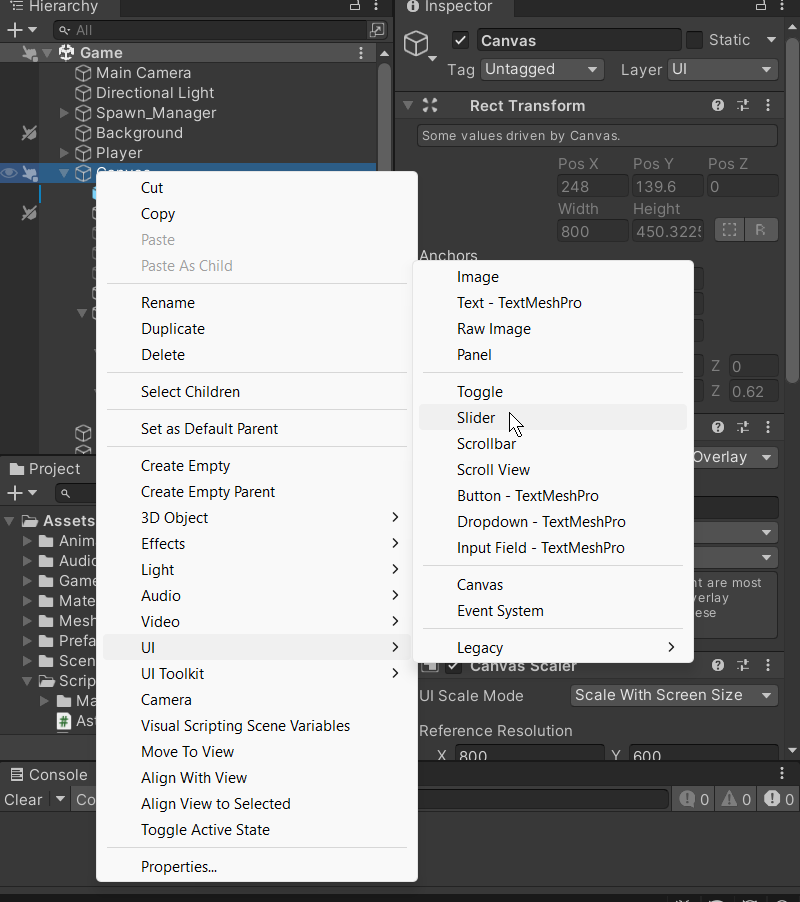This screenshot has height=902, width=800.
Task: Open the Layer dropdown showing UI
Action: pos(722,70)
